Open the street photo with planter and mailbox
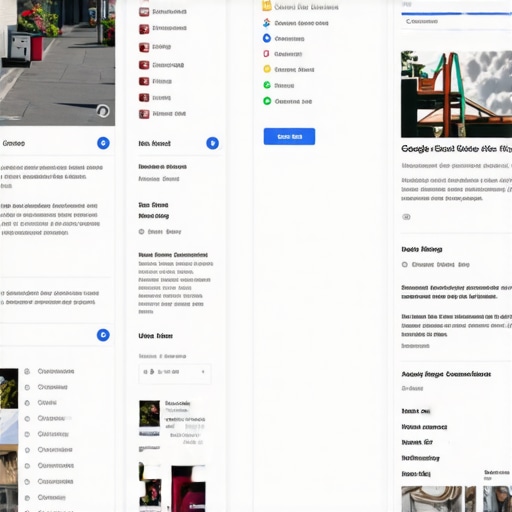The height and width of the screenshot is (512, 512). coord(57,63)
